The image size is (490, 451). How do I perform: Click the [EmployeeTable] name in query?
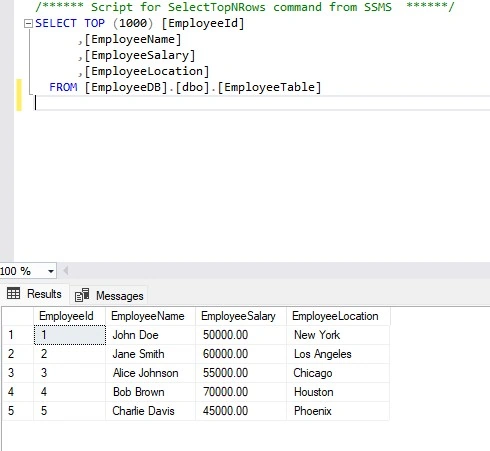click(x=269, y=87)
